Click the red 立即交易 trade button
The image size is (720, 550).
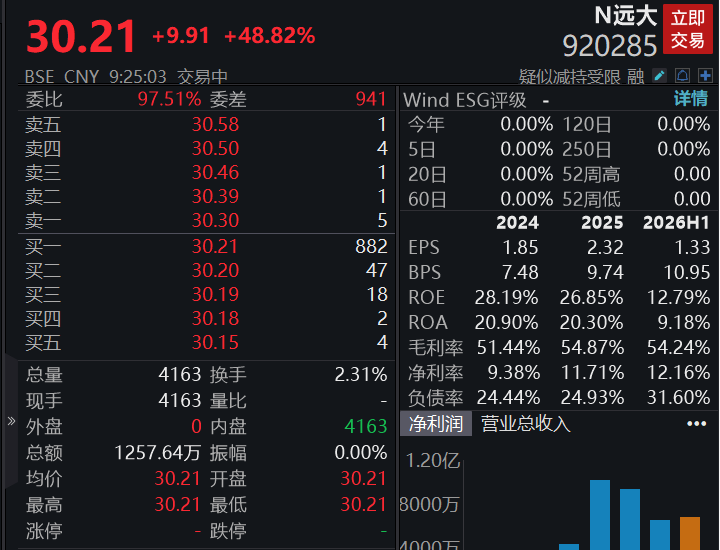(687, 29)
